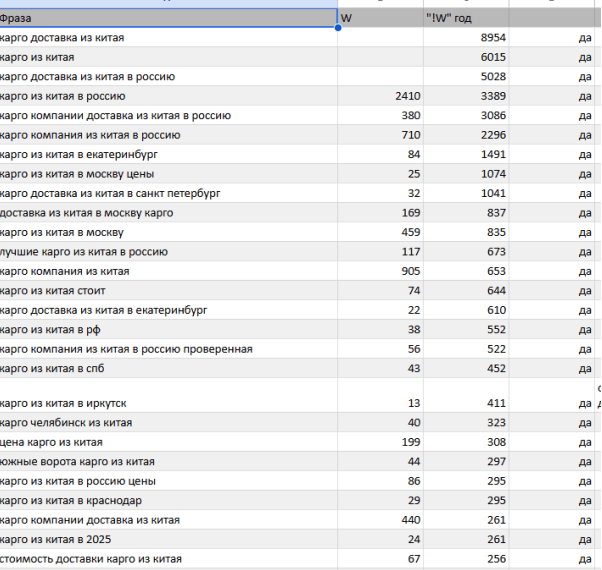Select cell 'карго доставка из китая в екатеринбург'

(x=169, y=310)
